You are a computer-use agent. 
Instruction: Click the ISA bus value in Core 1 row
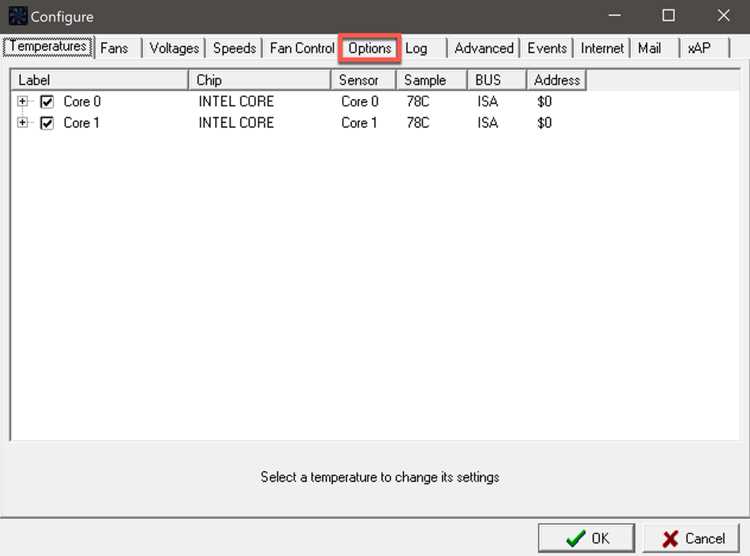(x=487, y=123)
